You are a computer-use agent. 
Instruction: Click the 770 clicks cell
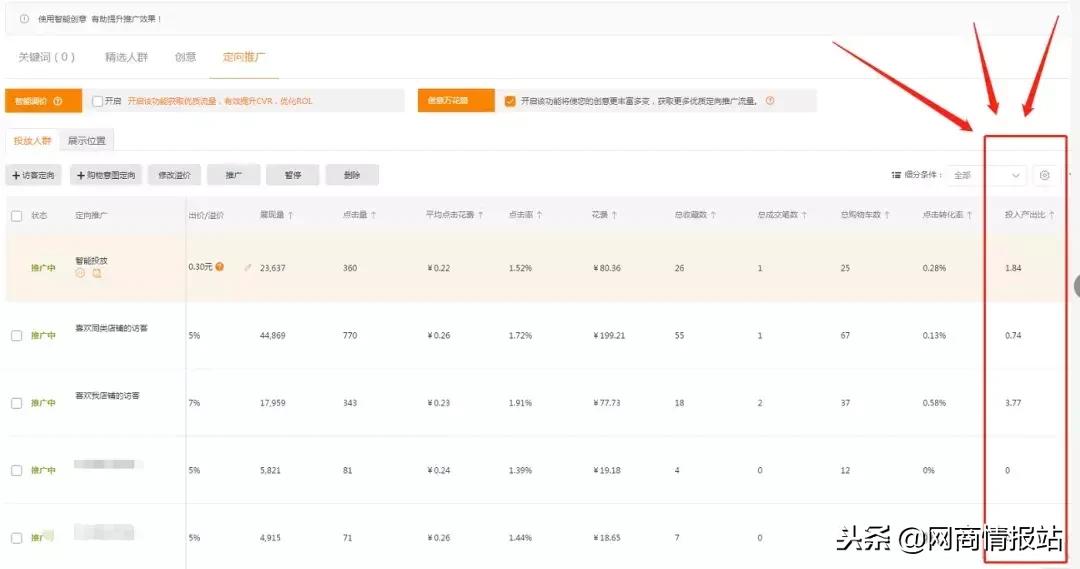pyautogui.click(x=350, y=335)
